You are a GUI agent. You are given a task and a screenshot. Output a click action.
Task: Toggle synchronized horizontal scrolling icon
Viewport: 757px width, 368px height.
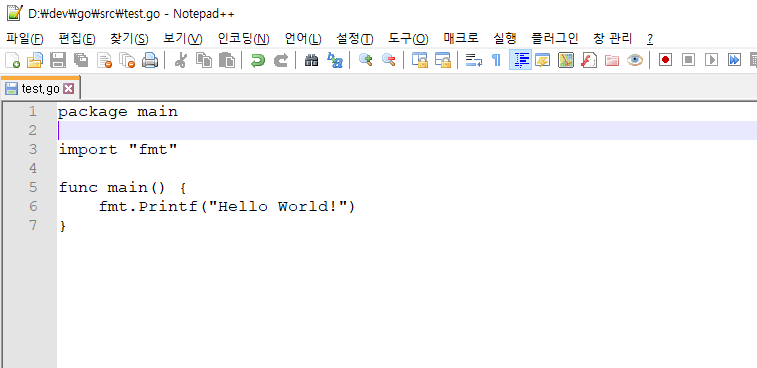[x=443, y=60]
